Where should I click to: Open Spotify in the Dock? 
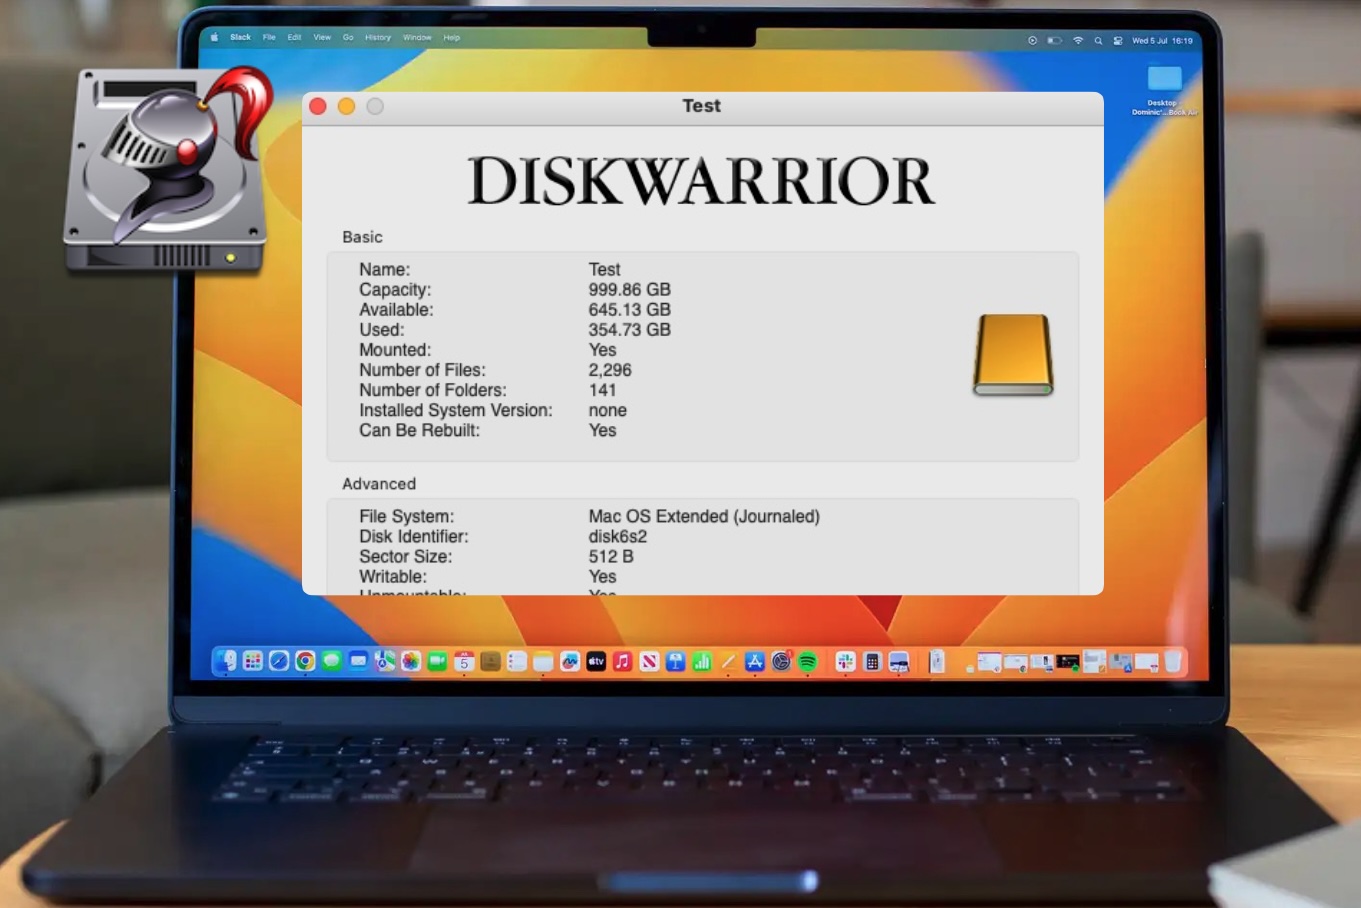pos(807,661)
